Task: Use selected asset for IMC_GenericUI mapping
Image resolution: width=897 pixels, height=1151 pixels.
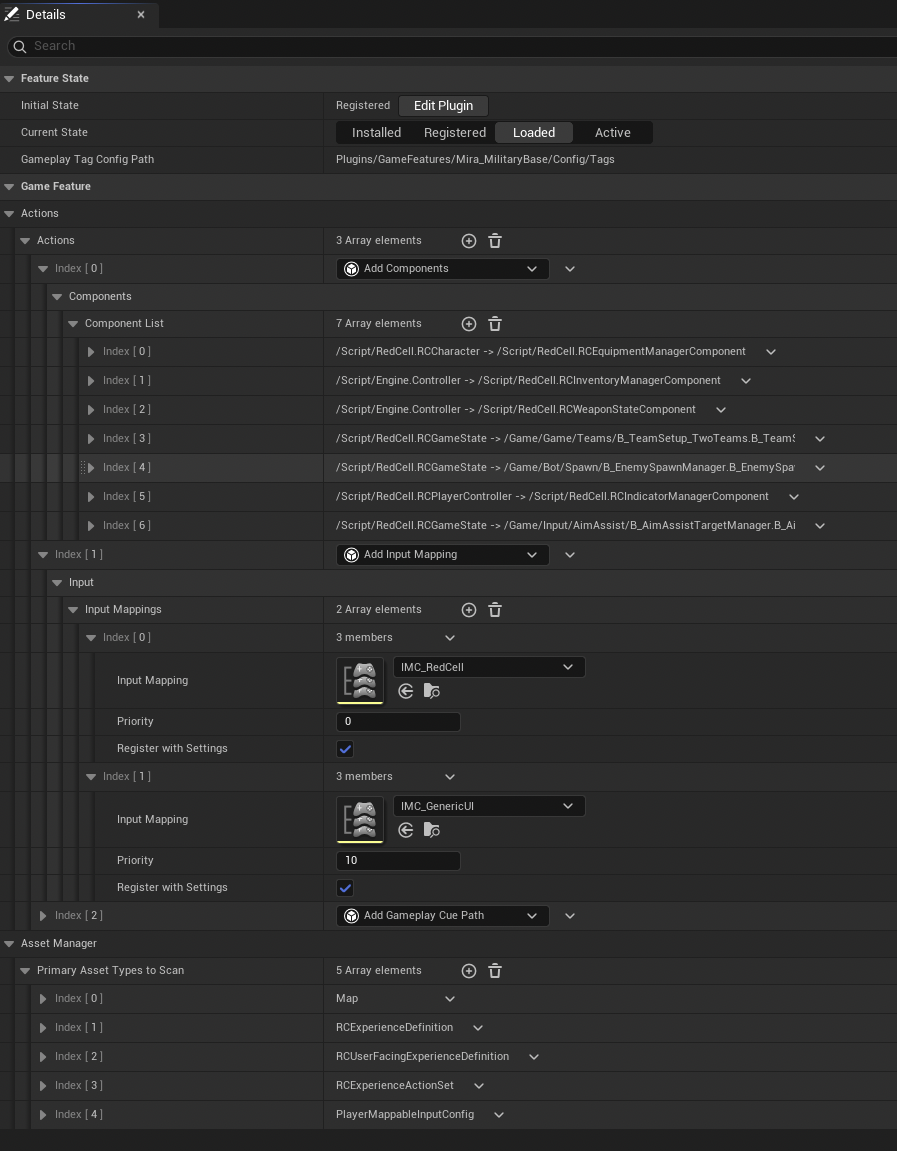Action: click(405, 830)
